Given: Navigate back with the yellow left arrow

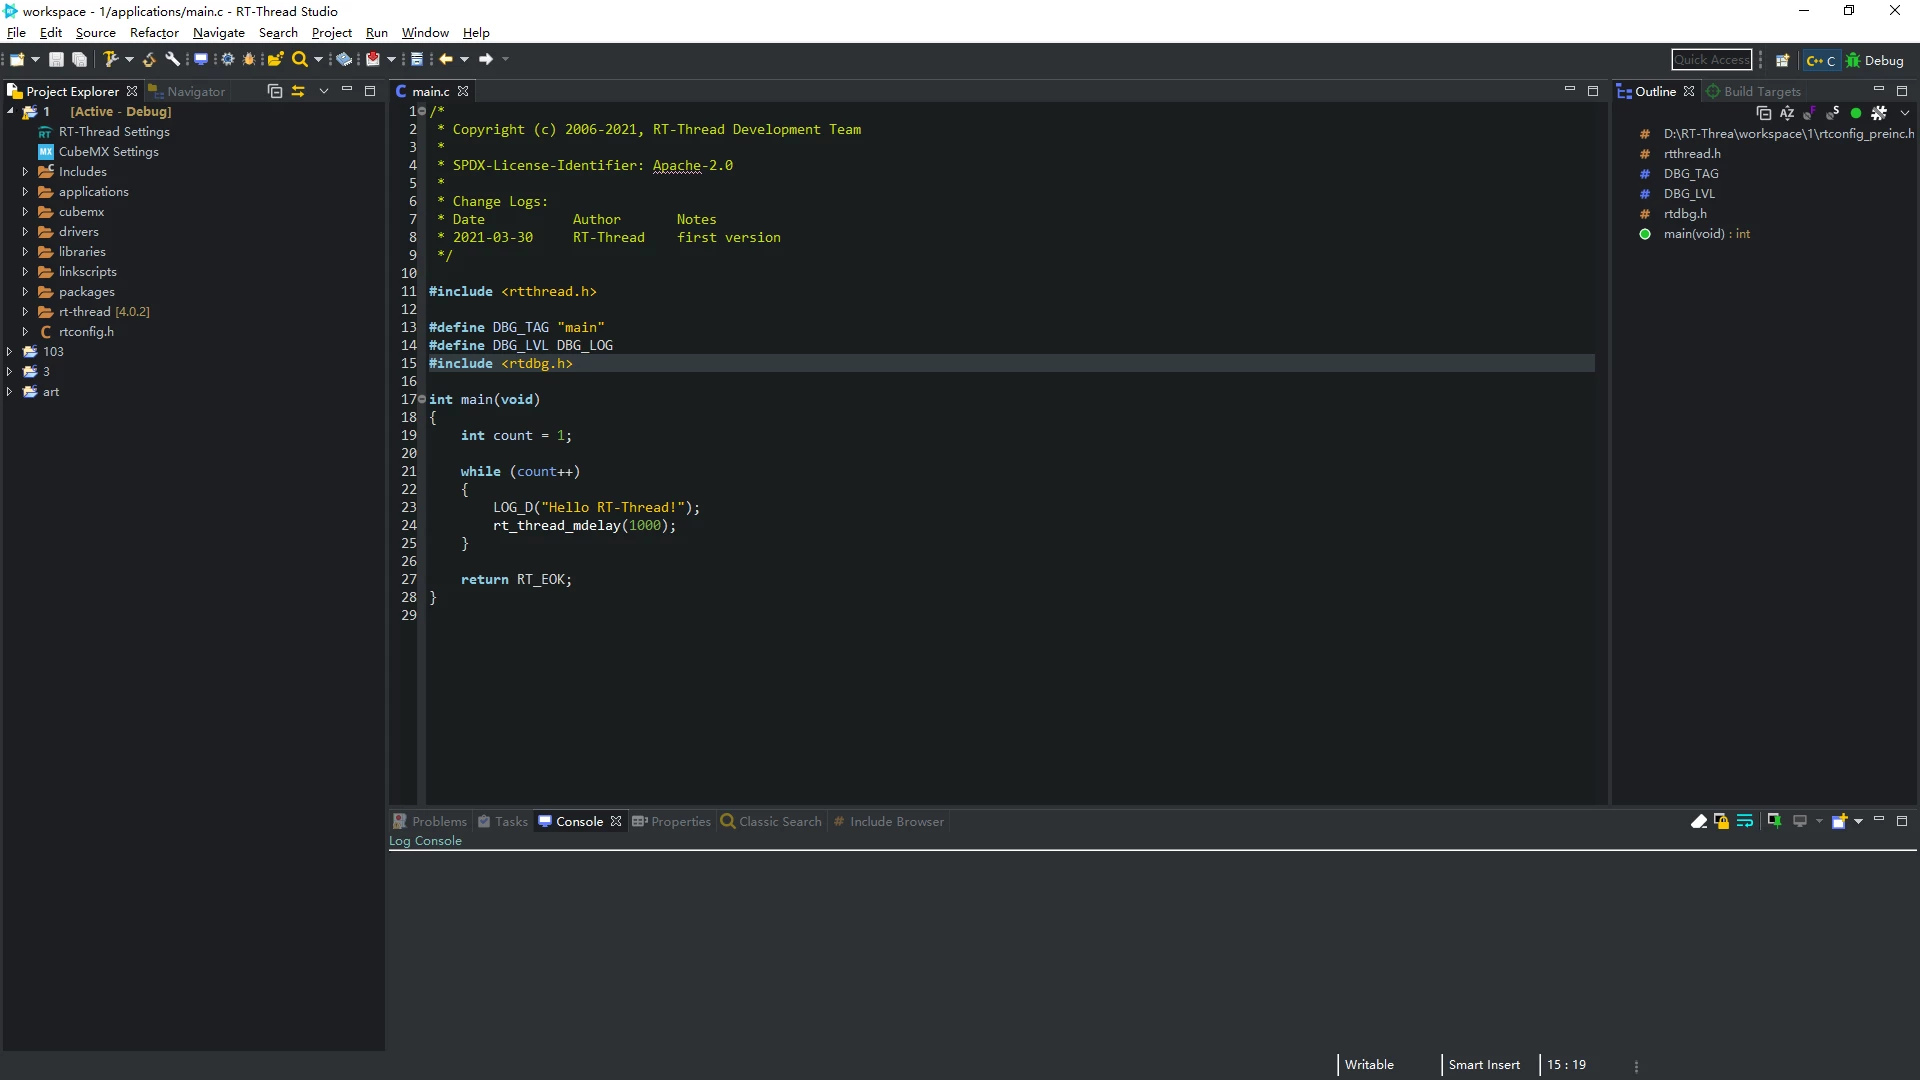Looking at the screenshot, I should pyautogui.click(x=446, y=60).
